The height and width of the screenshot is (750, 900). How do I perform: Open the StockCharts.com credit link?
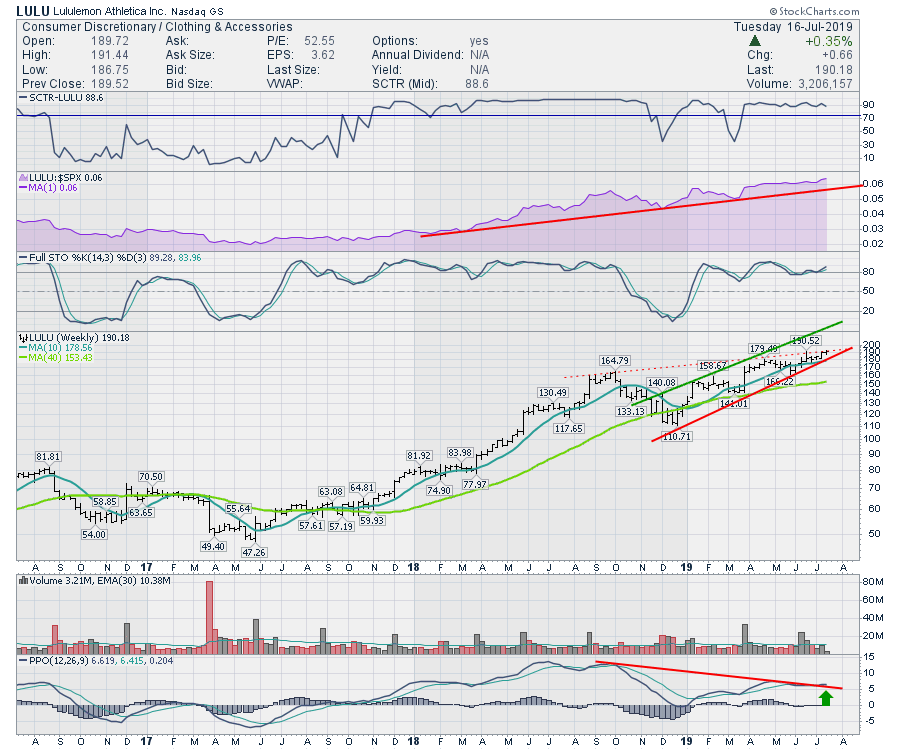814,11
